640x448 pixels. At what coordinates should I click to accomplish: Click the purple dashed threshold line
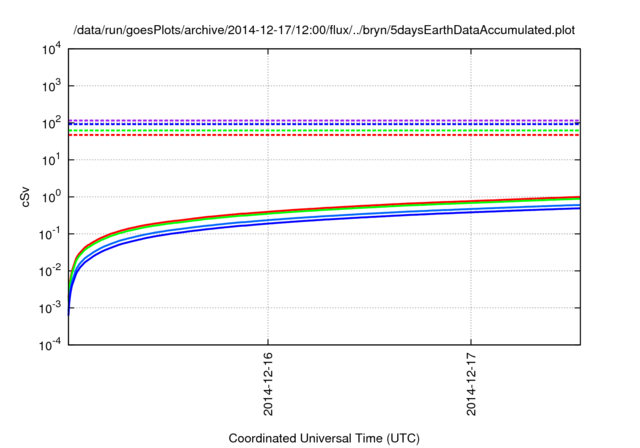click(x=324, y=120)
